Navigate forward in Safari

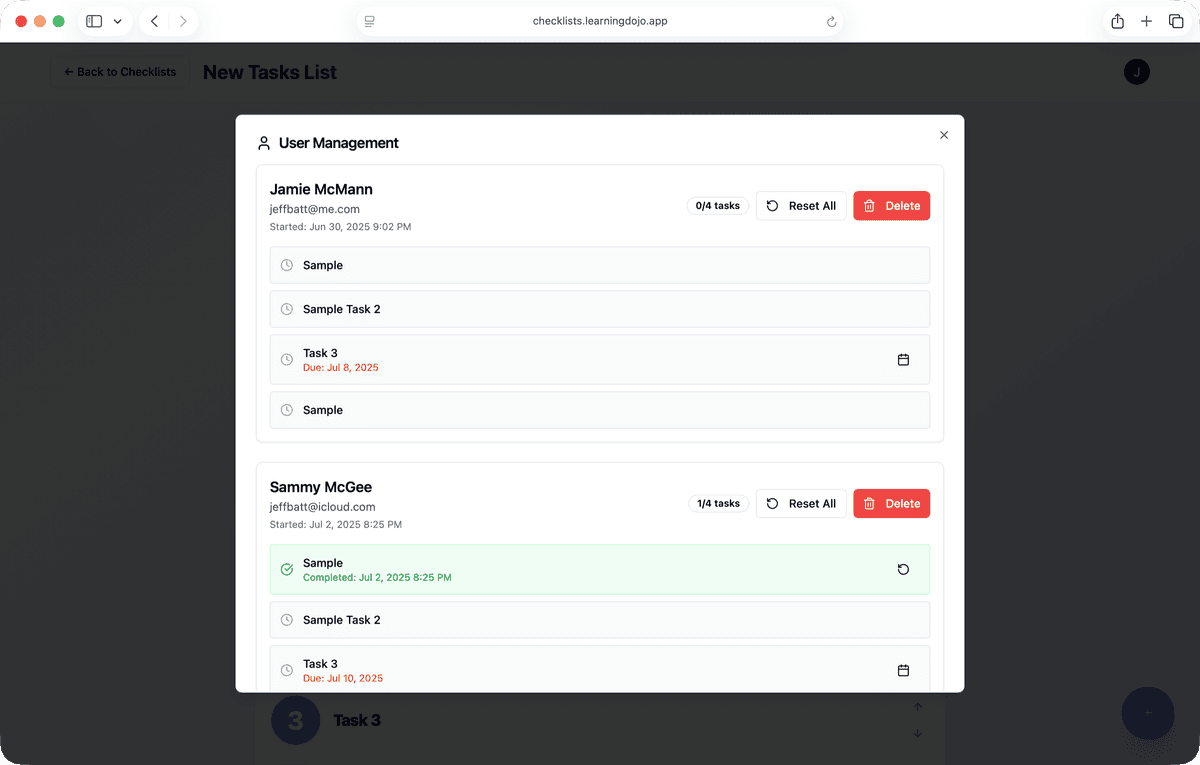pyautogui.click(x=183, y=21)
